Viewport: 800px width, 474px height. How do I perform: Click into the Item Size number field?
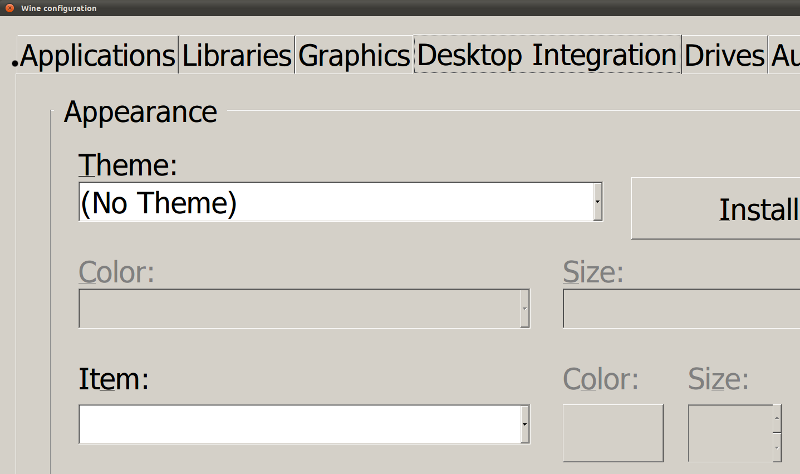(x=730, y=433)
